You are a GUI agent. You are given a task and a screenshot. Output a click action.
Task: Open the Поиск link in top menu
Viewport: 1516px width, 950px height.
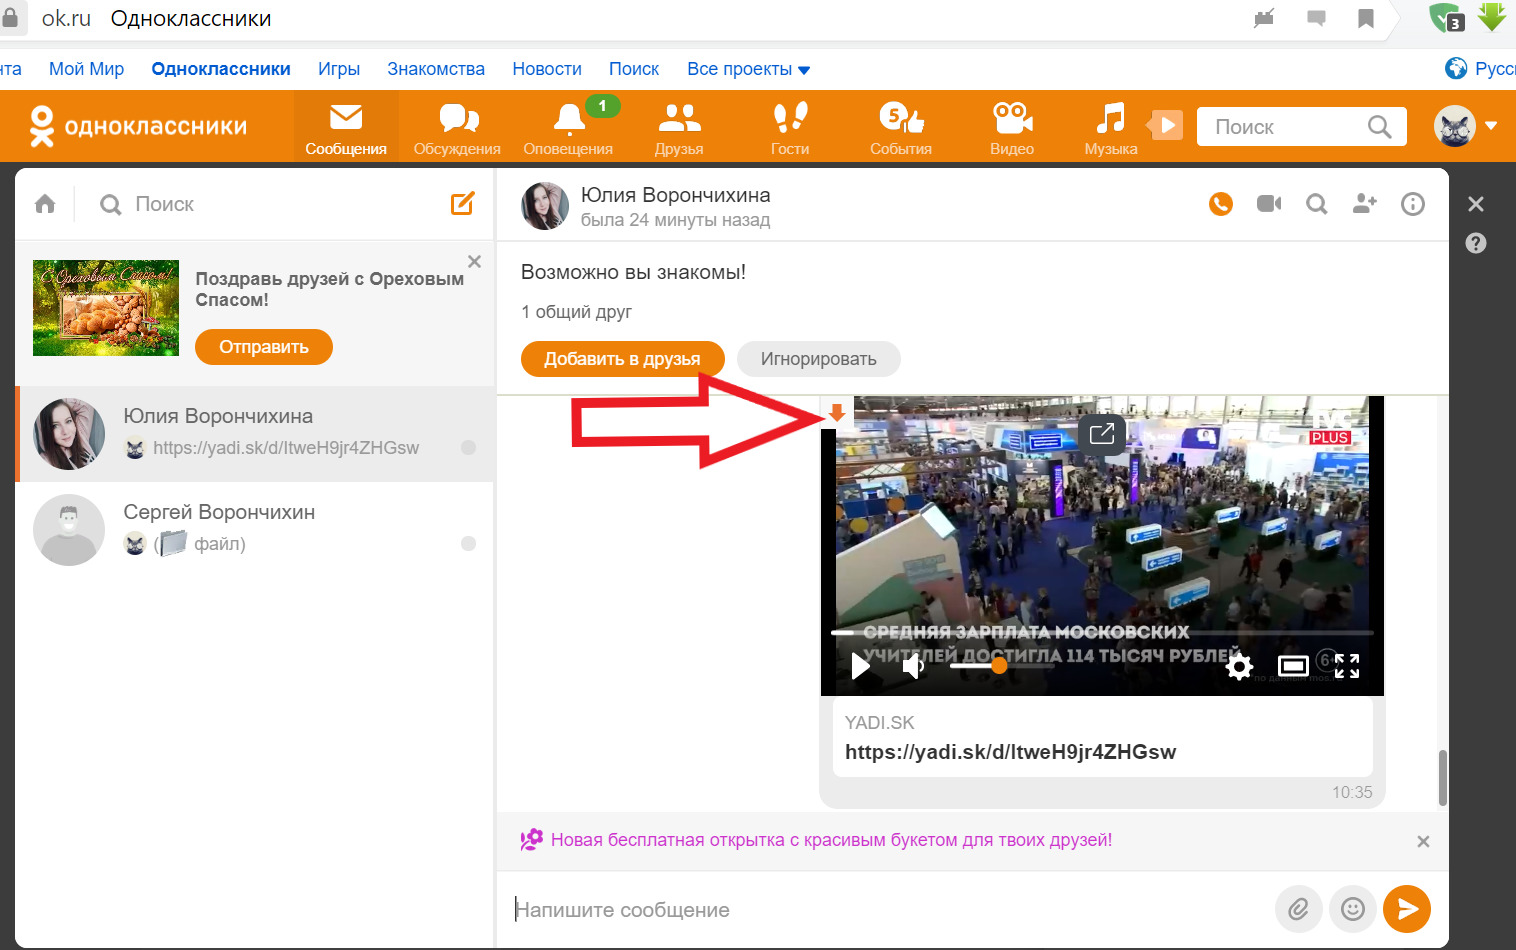634,69
